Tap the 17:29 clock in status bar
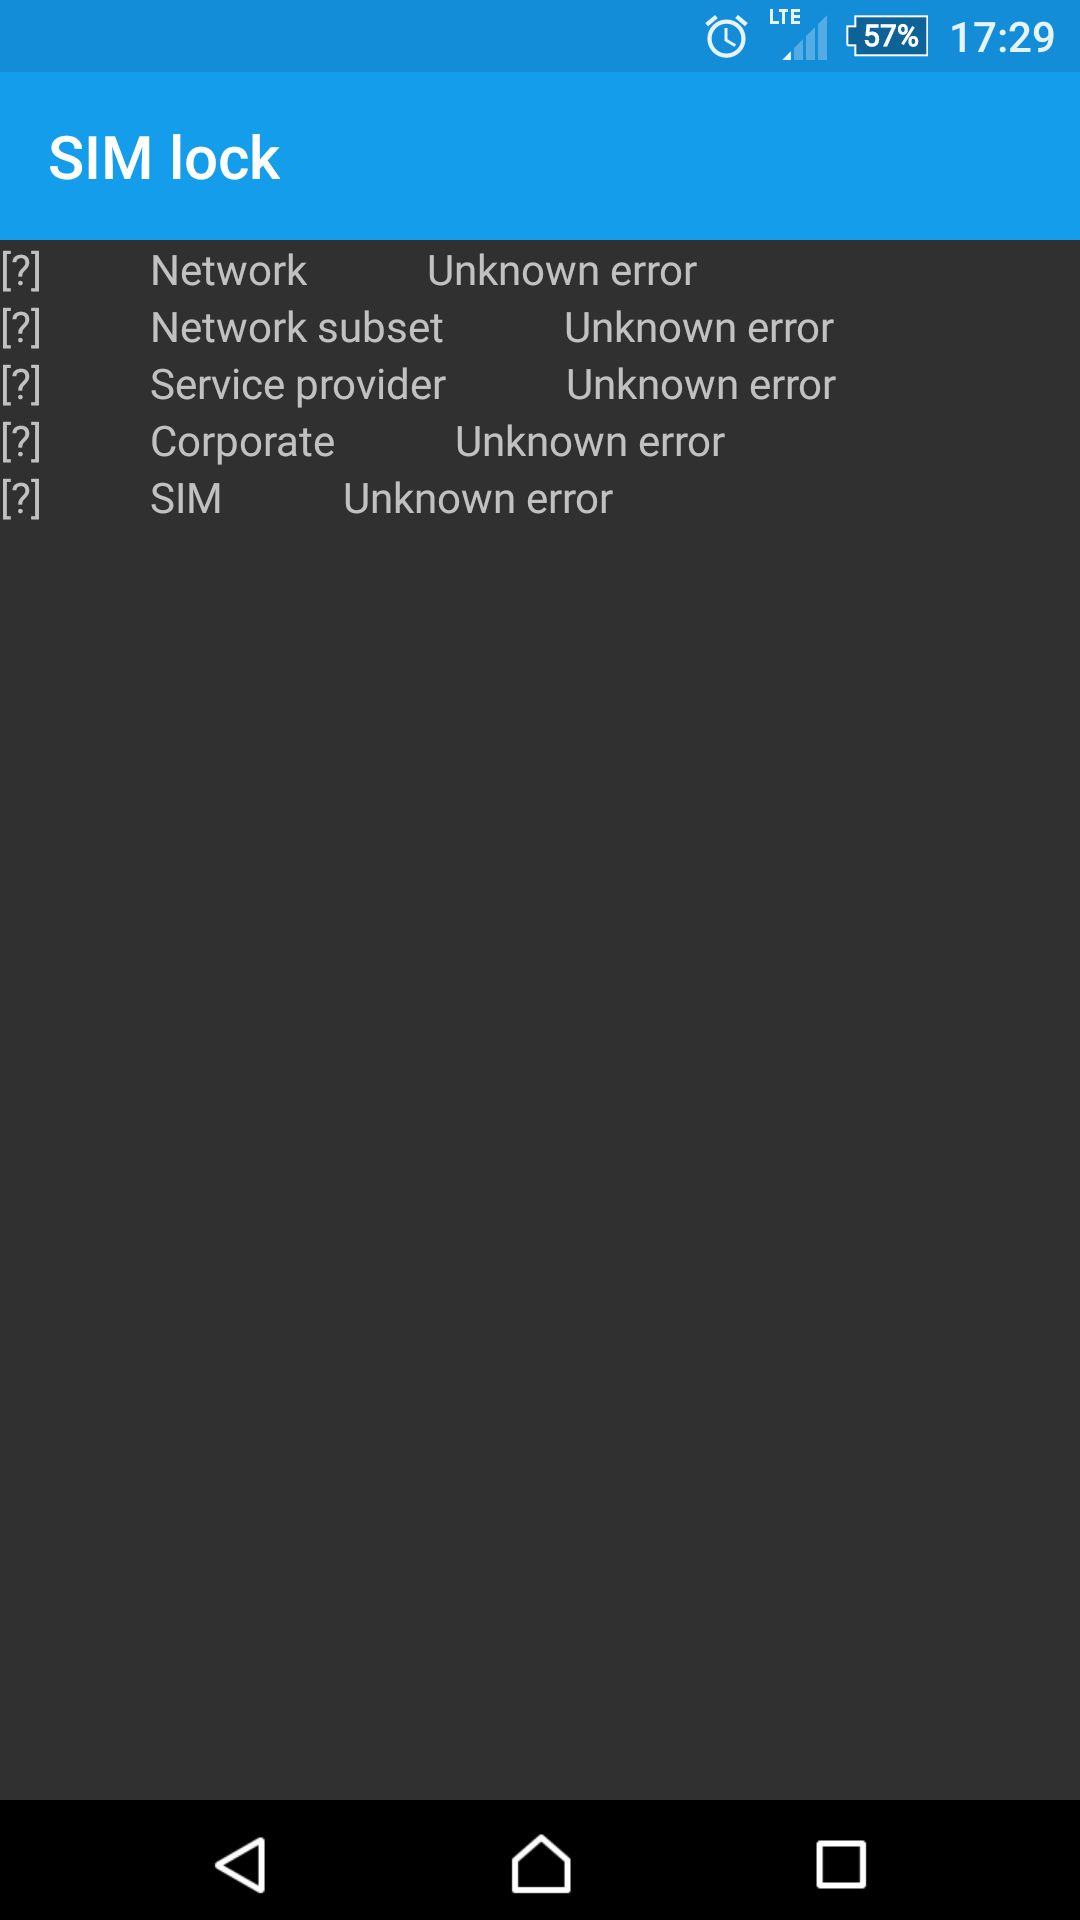Image resolution: width=1080 pixels, height=1920 pixels. (1002, 38)
